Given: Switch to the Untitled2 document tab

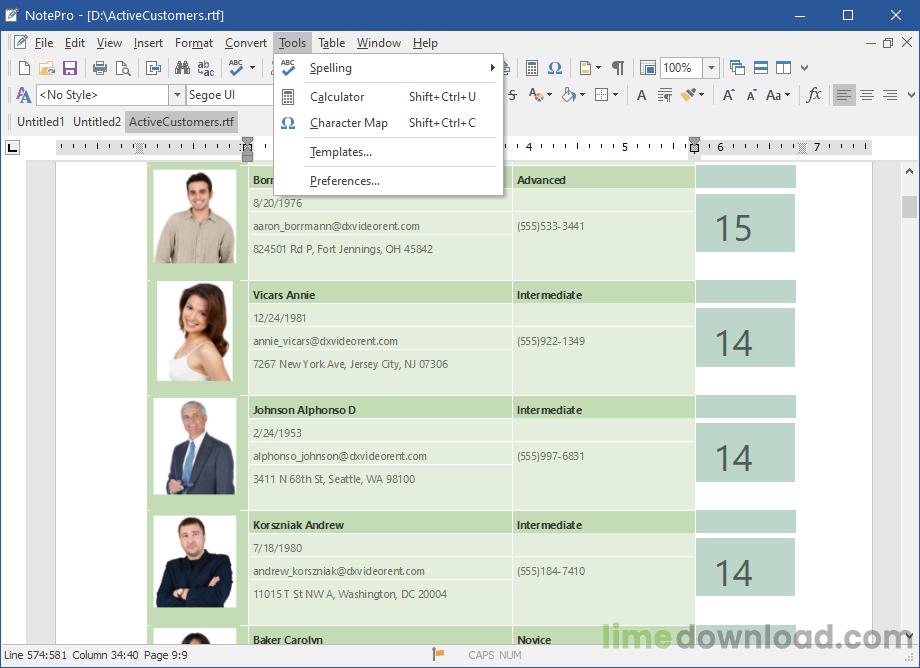Looking at the screenshot, I should click(x=97, y=122).
